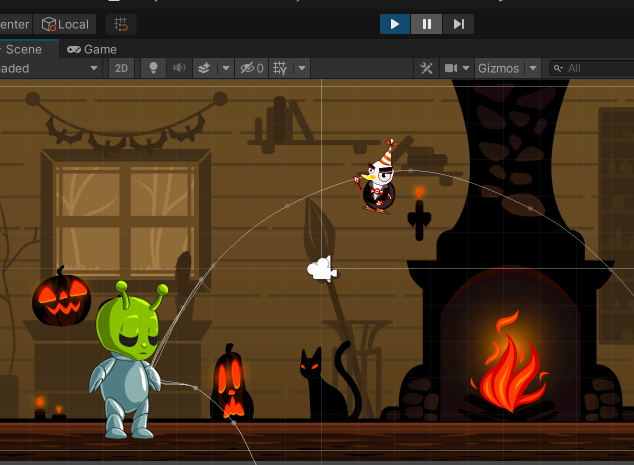Pause the game with the Pause button

(427, 24)
